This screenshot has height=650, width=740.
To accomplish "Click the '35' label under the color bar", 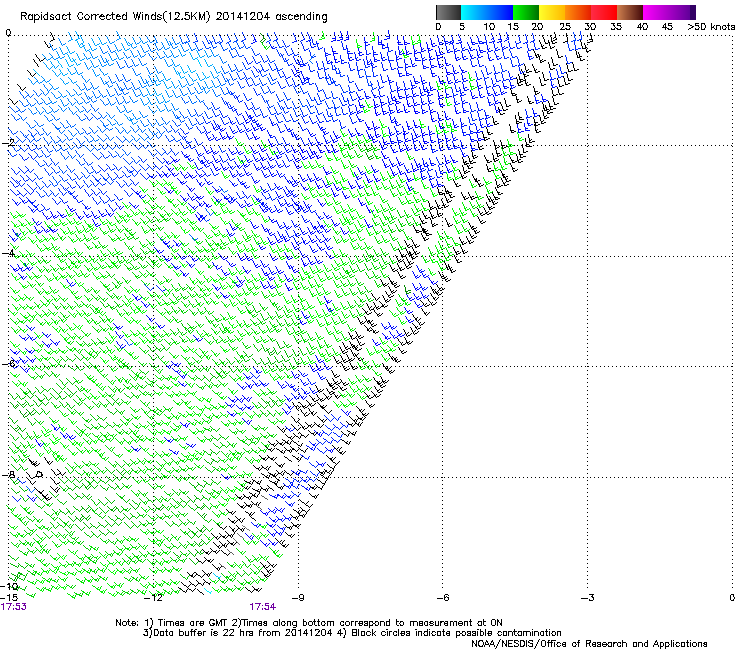I will [x=616, y=26].
